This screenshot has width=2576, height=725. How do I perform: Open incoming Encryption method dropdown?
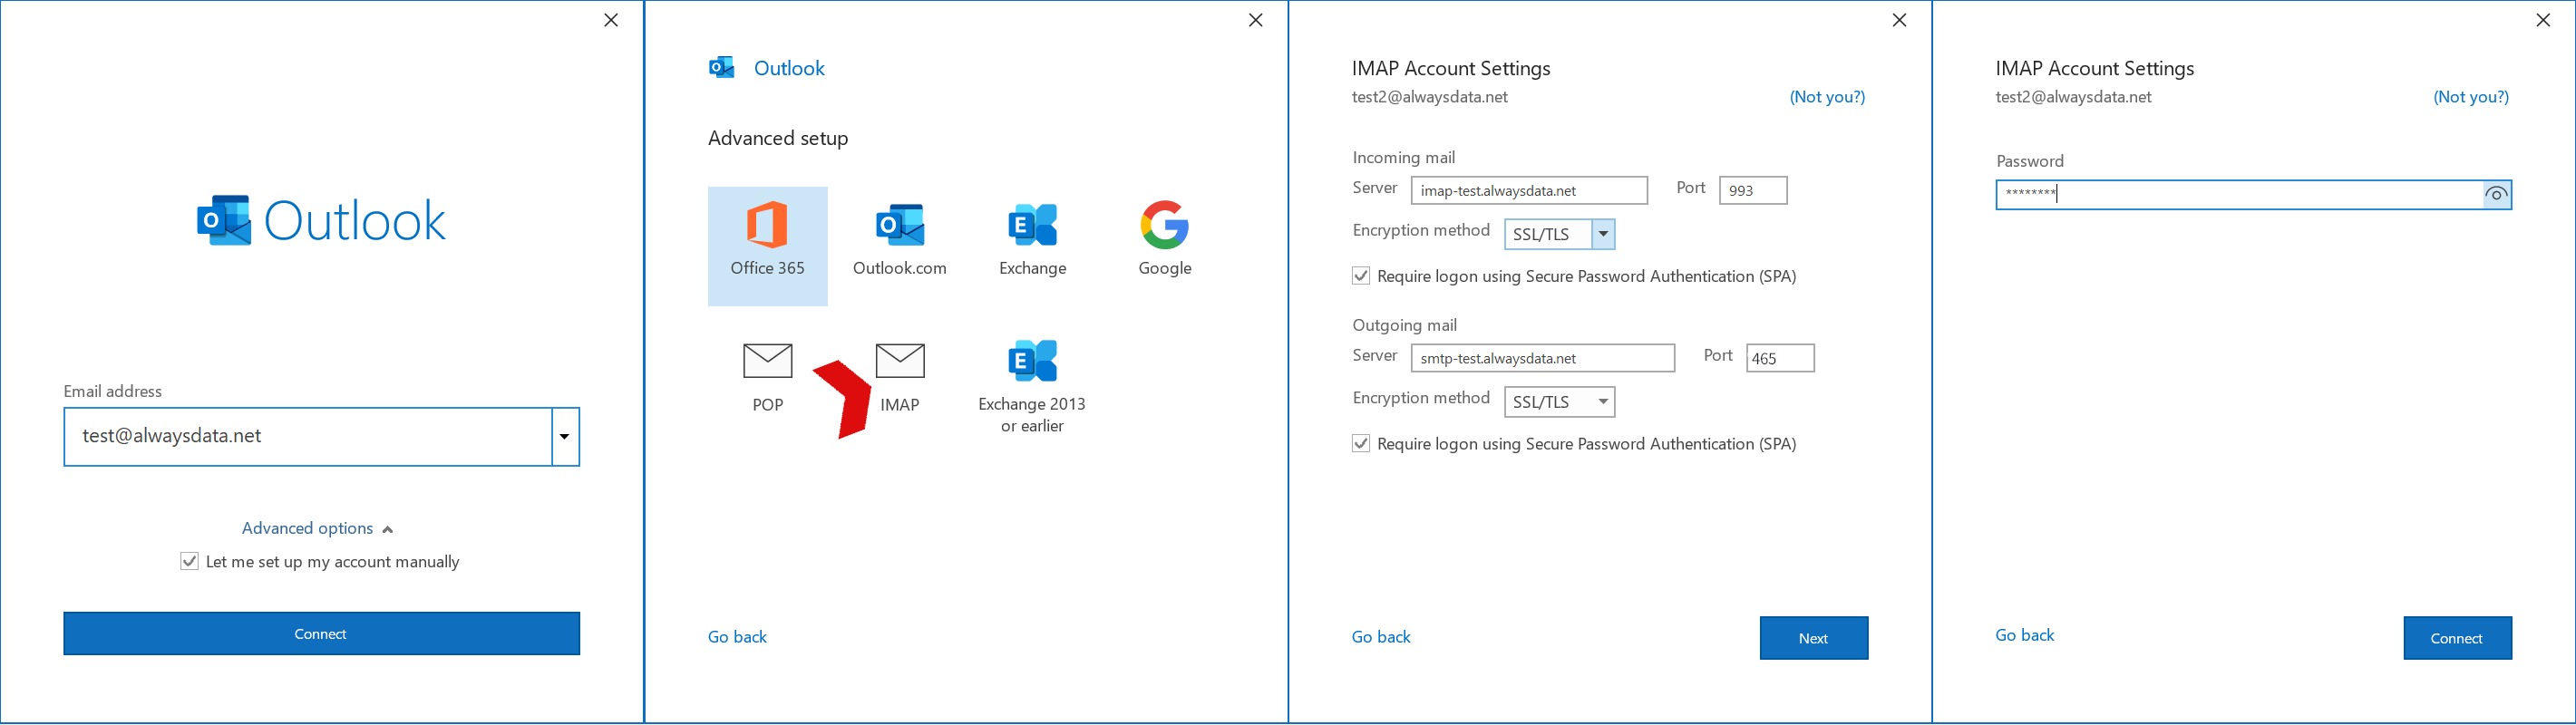click(1603, 234)
